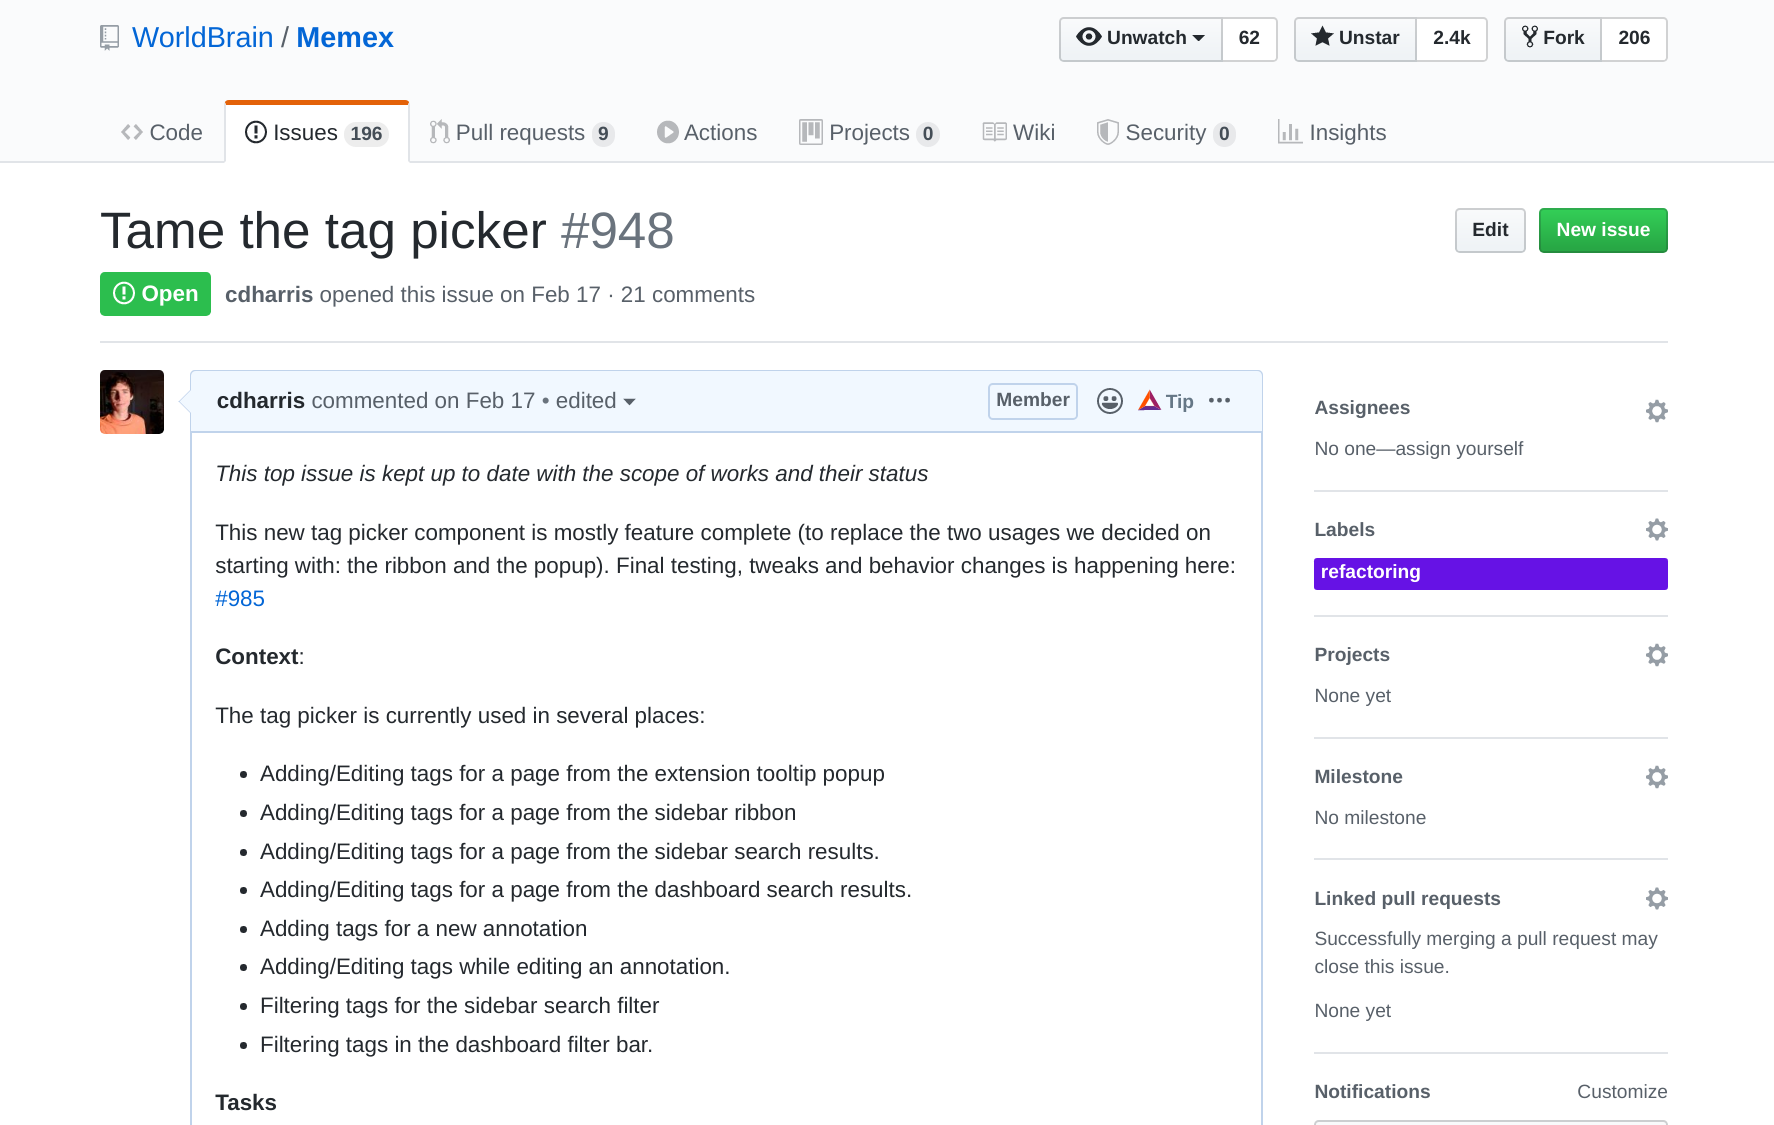Click Customize notifications link
Image resolution: width=1774 pixels, height=1125 pixels.
pos(1622,1092)
